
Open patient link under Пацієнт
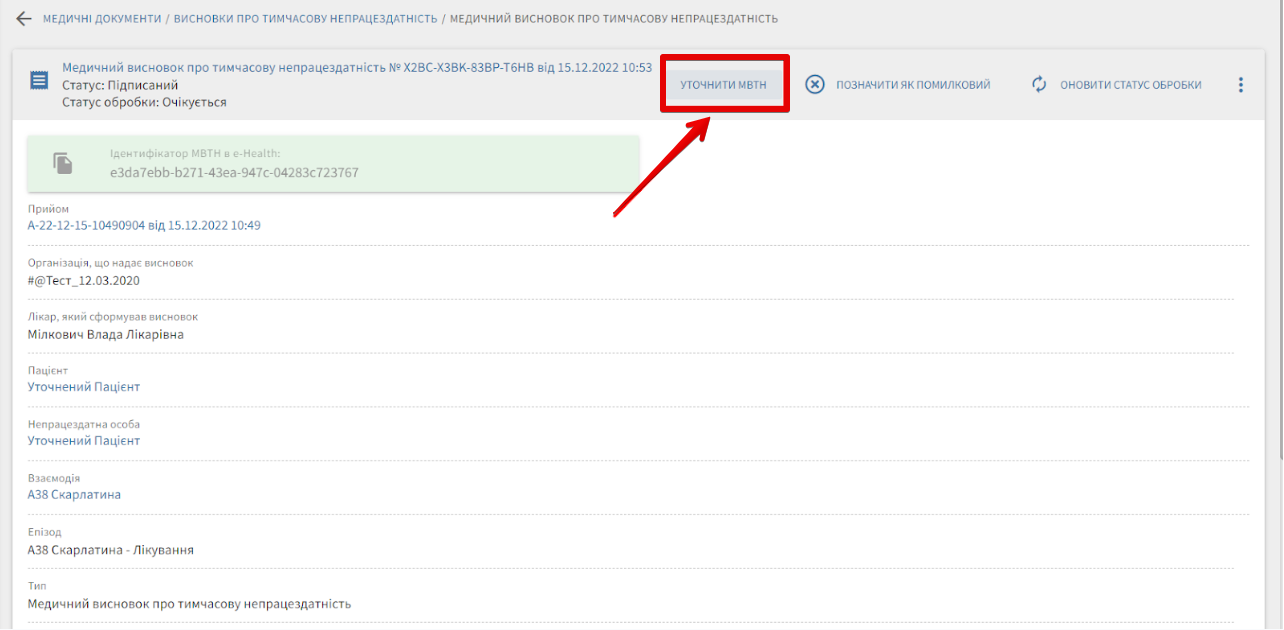click(84, 387)
